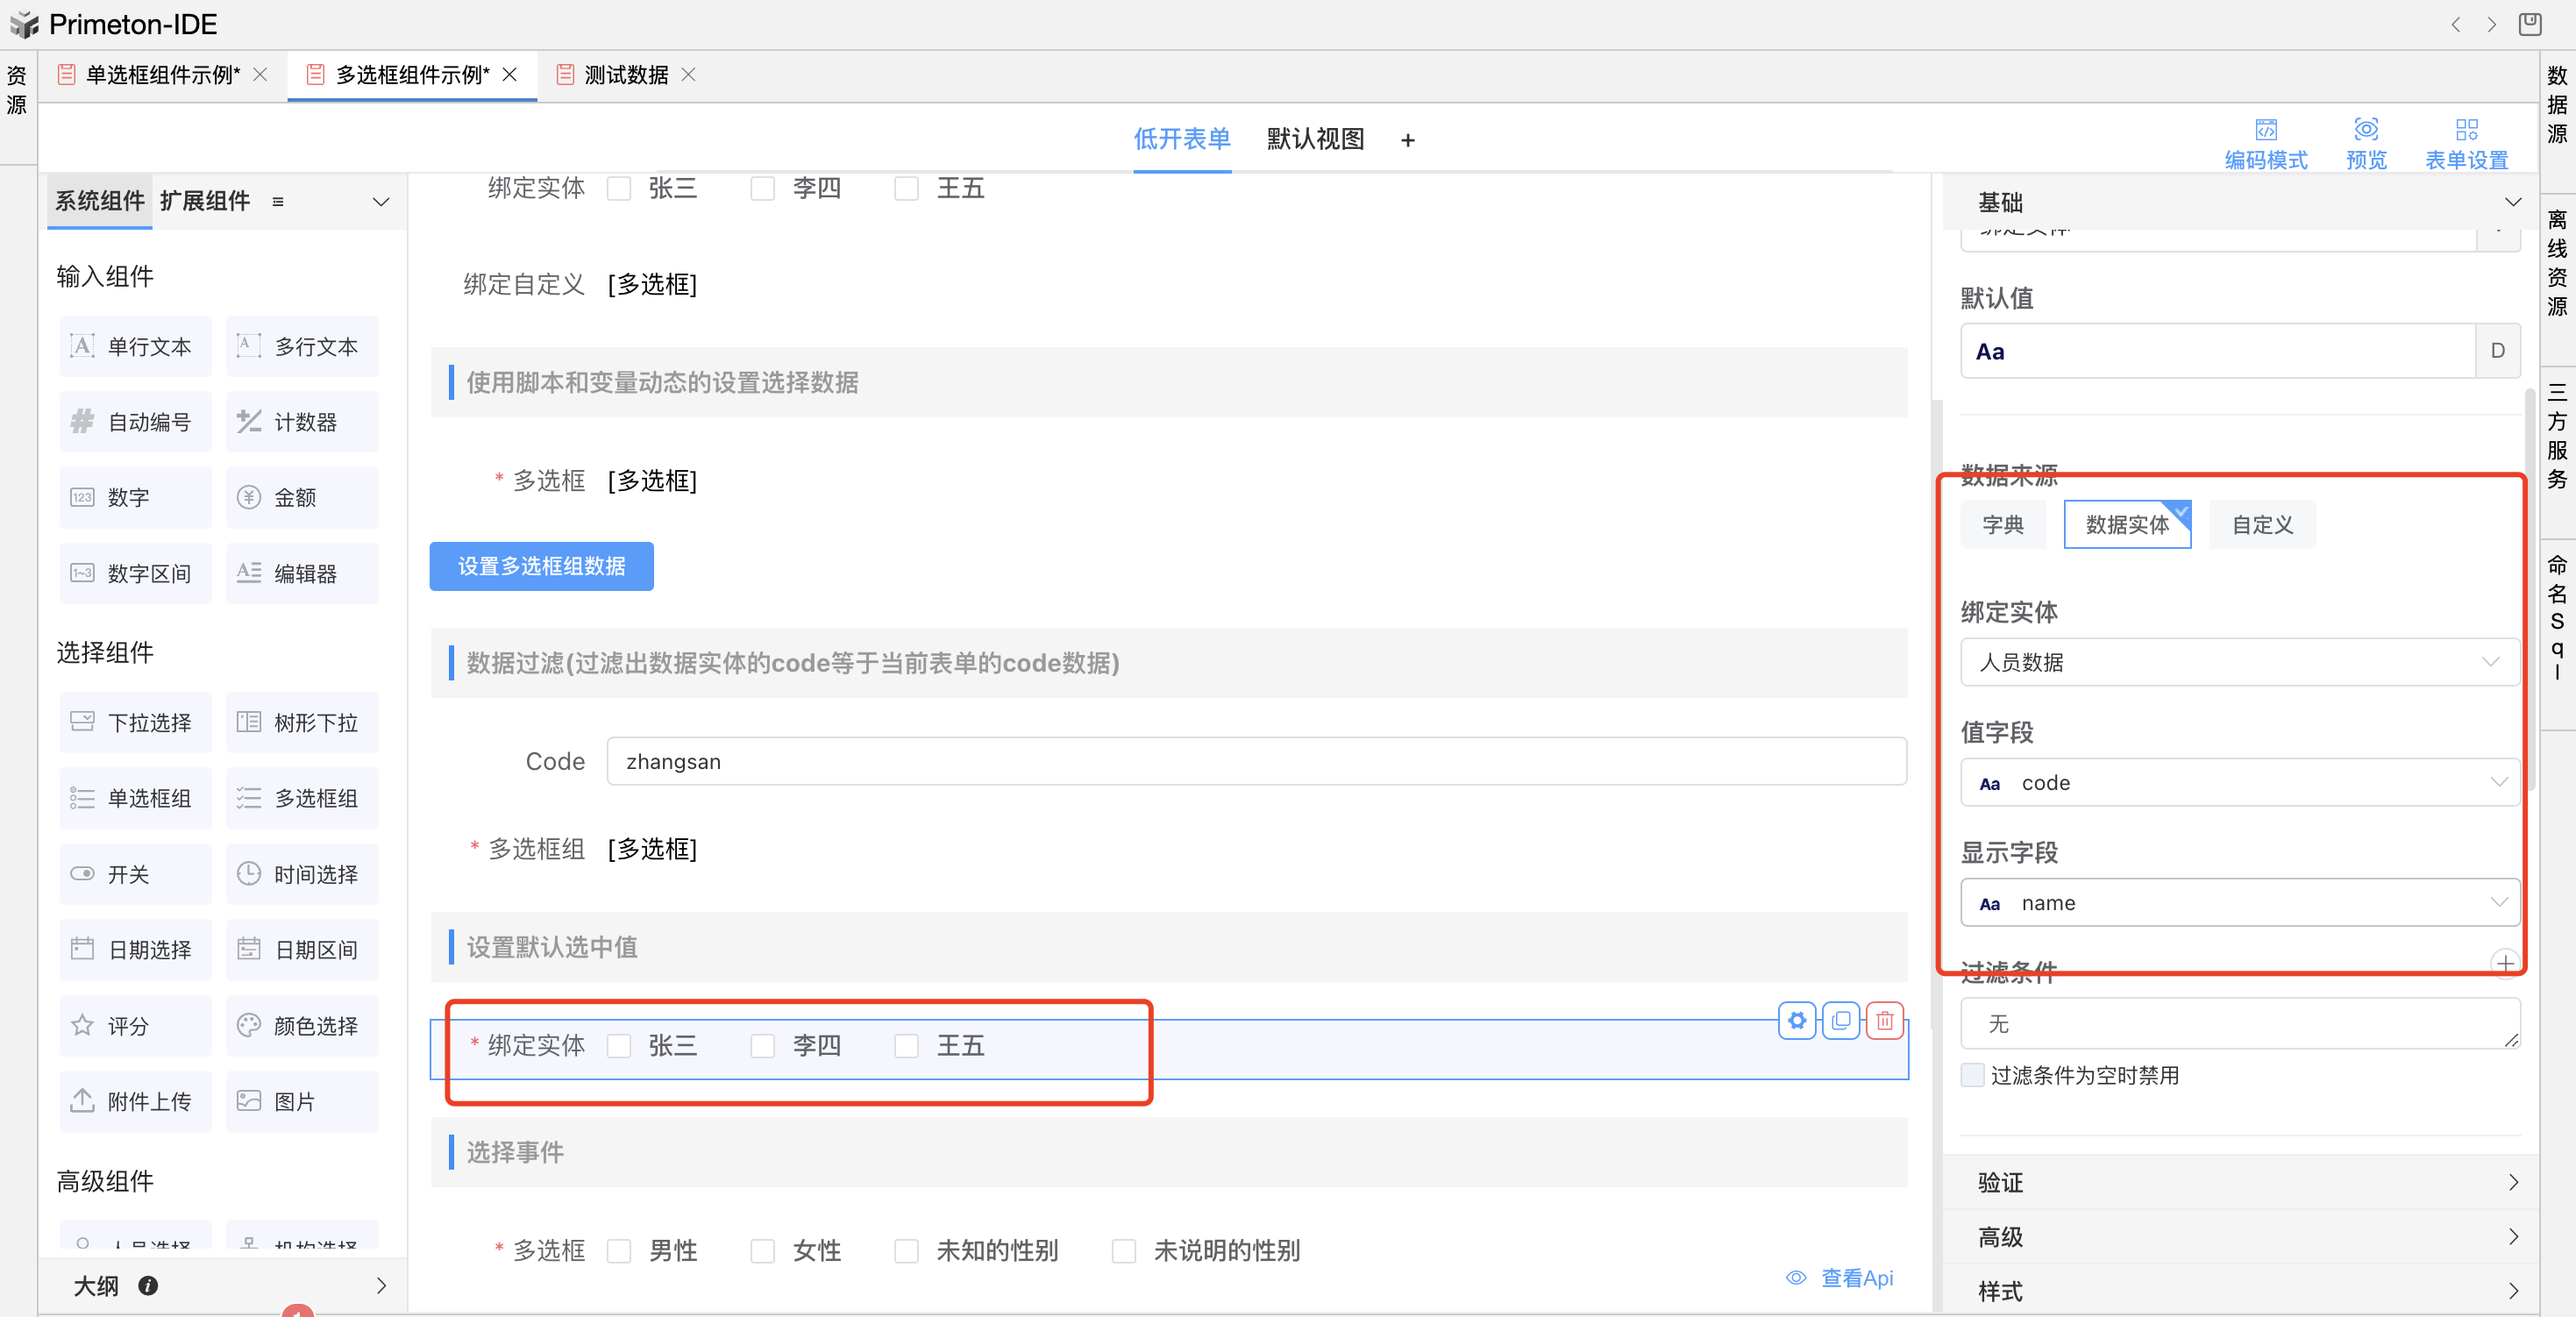This screenshot has height=1317, width=2576.
Task: Click the 多选框组 component icon
Action: coord(249,798)
